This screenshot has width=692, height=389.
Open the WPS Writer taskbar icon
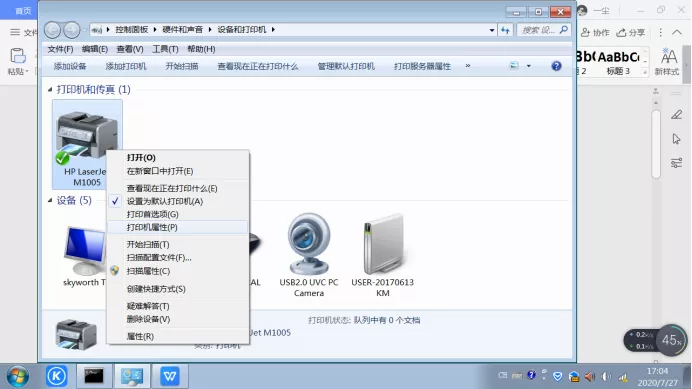[170, 376]
